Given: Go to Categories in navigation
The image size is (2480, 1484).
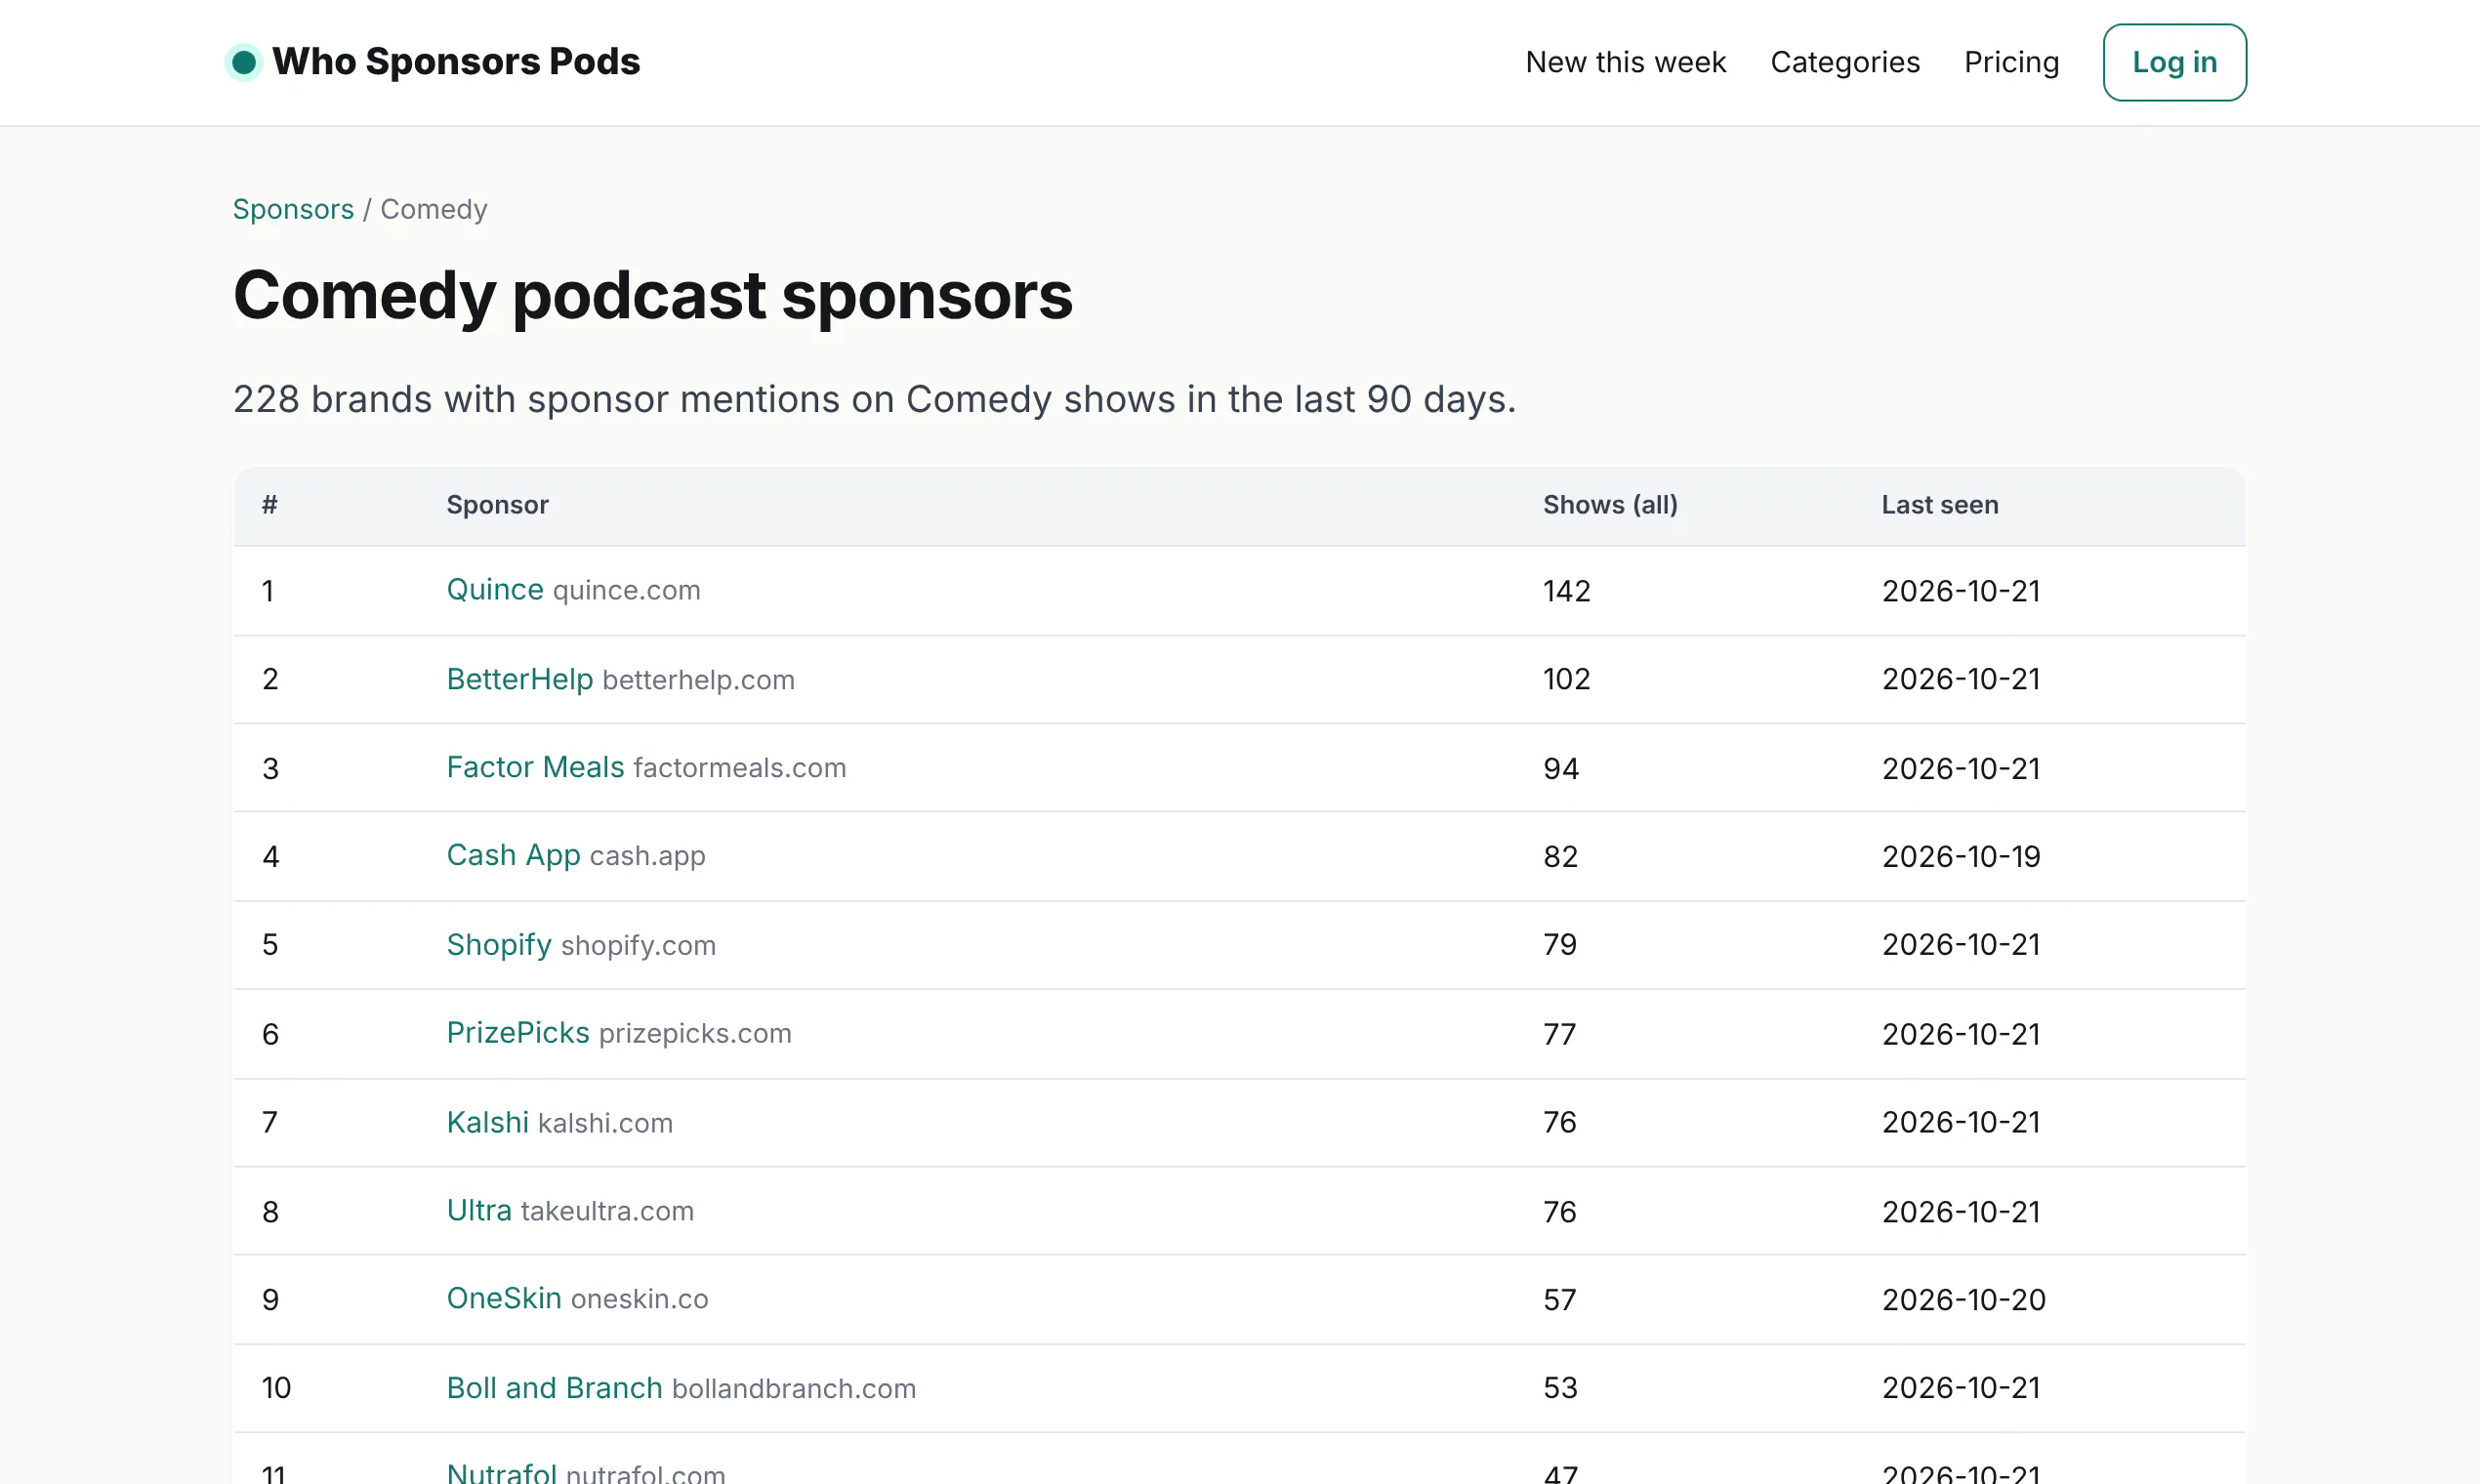Looking at the screenshot, I should 1844,62.
